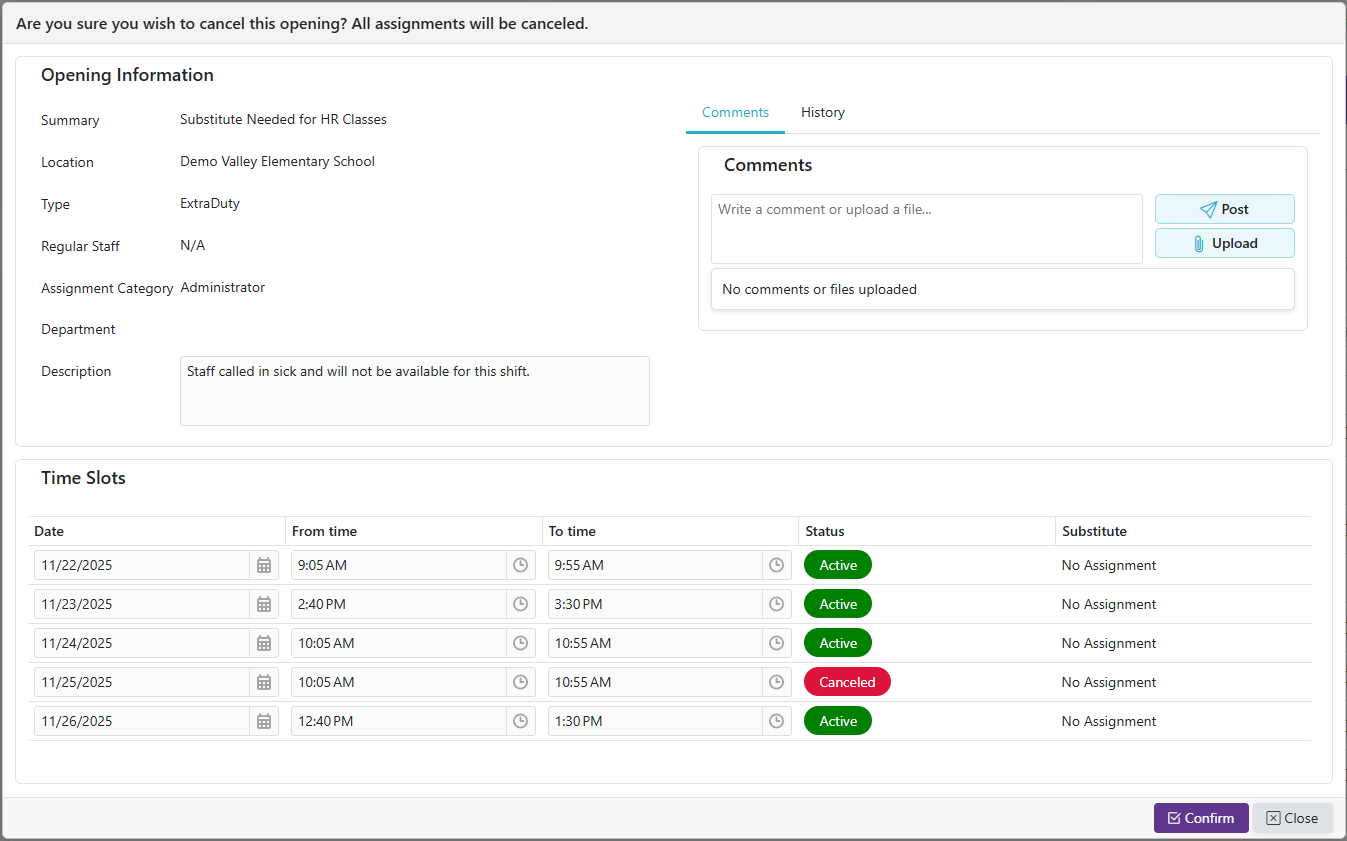
Task: Open calendar dropdown for 11/25/2025 date
Action: tap(264, 682)
